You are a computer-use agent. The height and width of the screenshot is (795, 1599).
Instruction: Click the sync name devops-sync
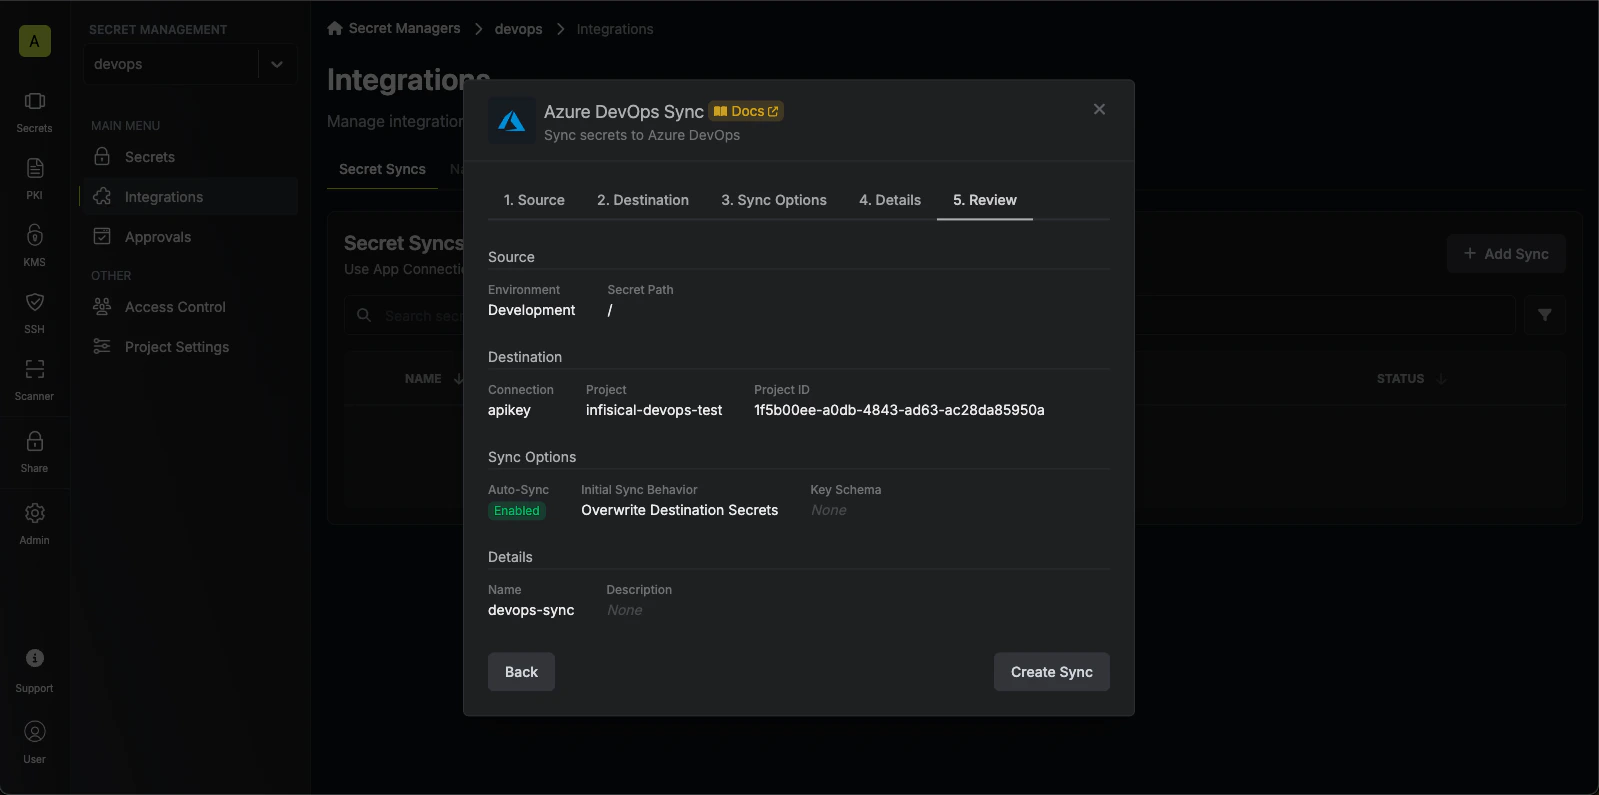pos(531,610)
